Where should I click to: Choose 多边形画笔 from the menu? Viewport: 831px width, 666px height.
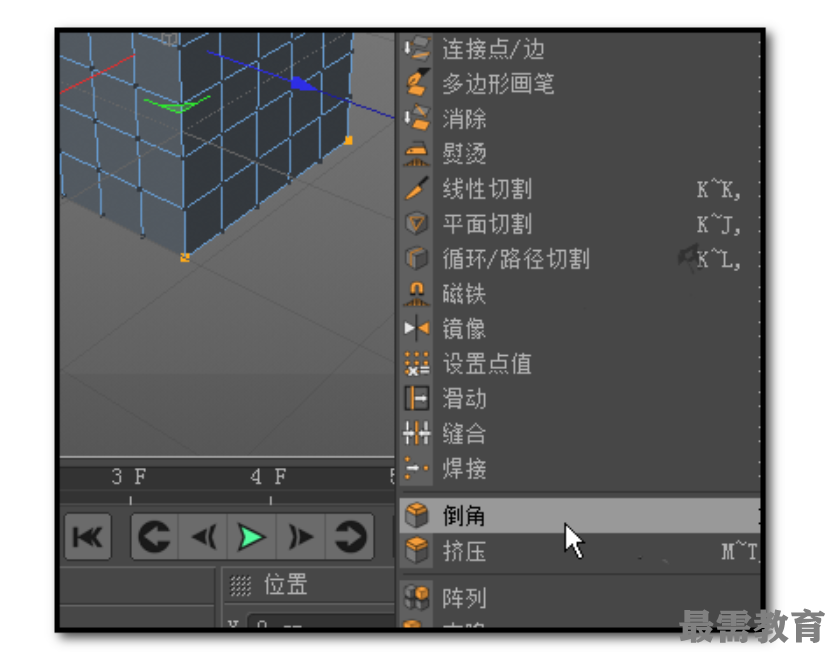pyautogui.click(x=580, y=83)
